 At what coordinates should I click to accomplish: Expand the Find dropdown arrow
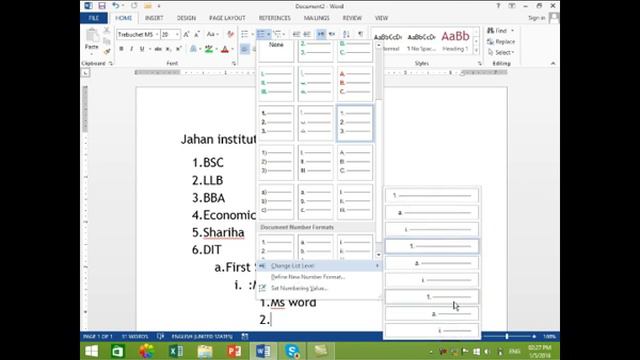tap(512, 31)
